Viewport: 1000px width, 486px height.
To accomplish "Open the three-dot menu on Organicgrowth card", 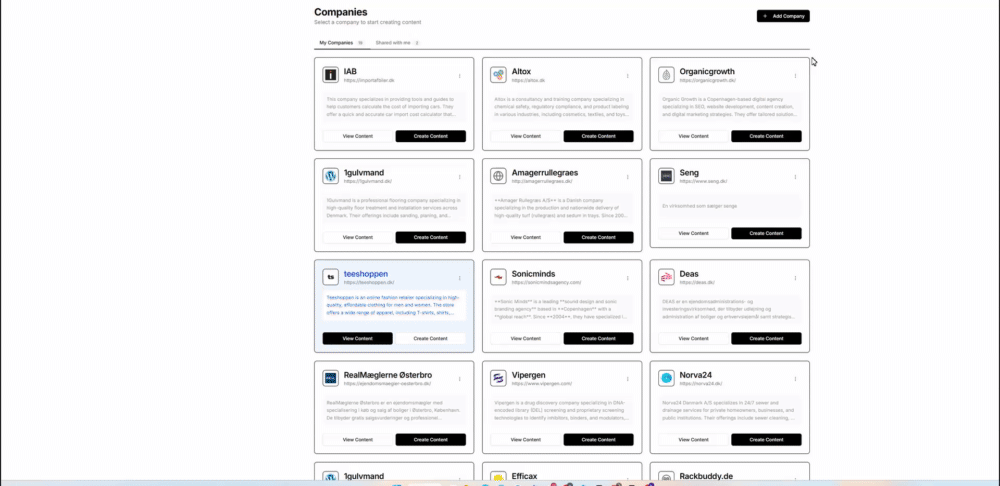I will click(x=795, y=76).
